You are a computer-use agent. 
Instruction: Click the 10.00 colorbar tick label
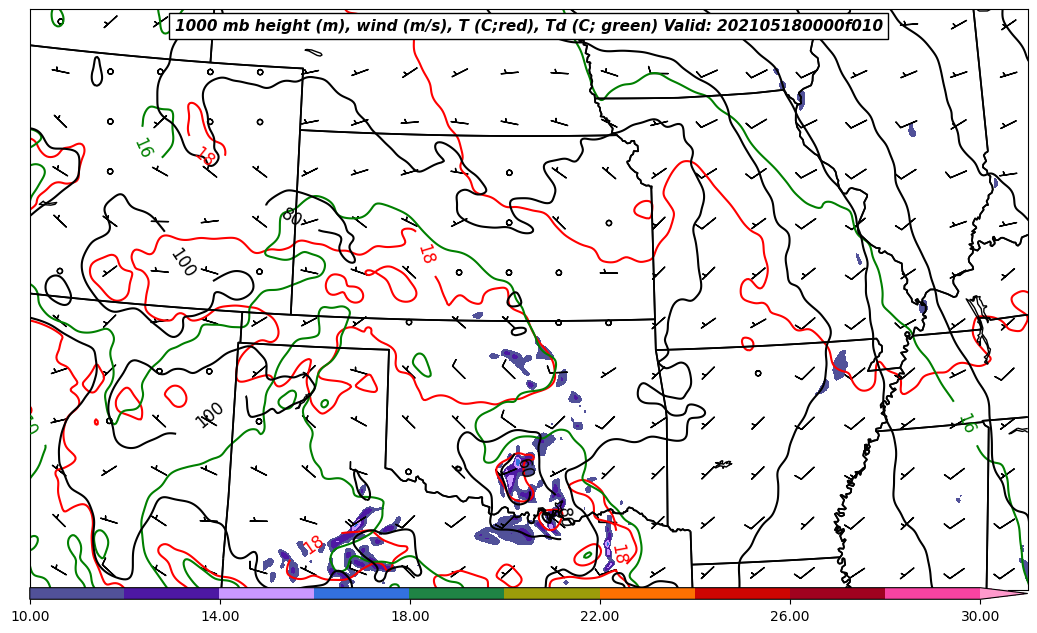click(x=30, y=616)
